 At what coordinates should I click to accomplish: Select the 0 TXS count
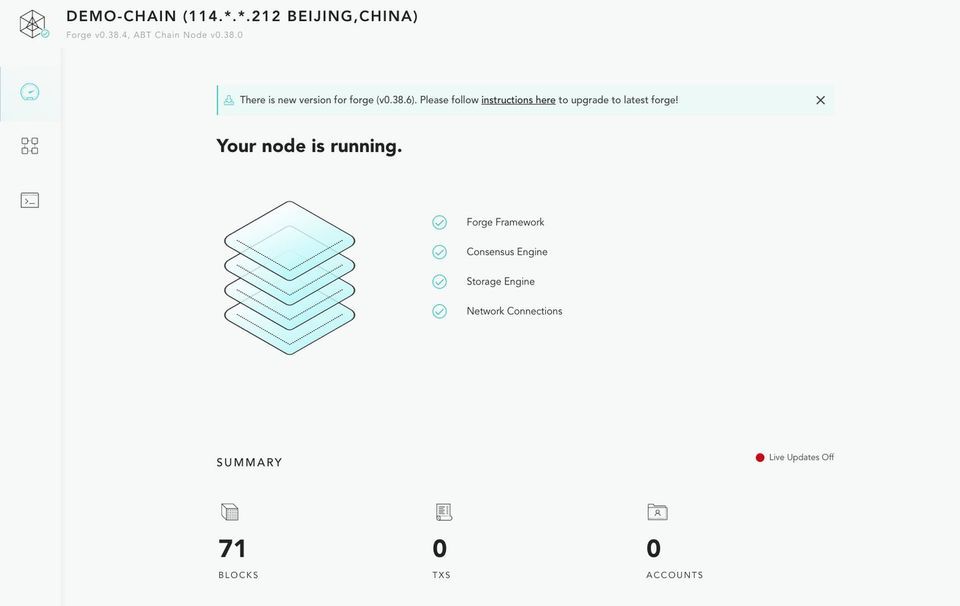click(x=440, y=548)
